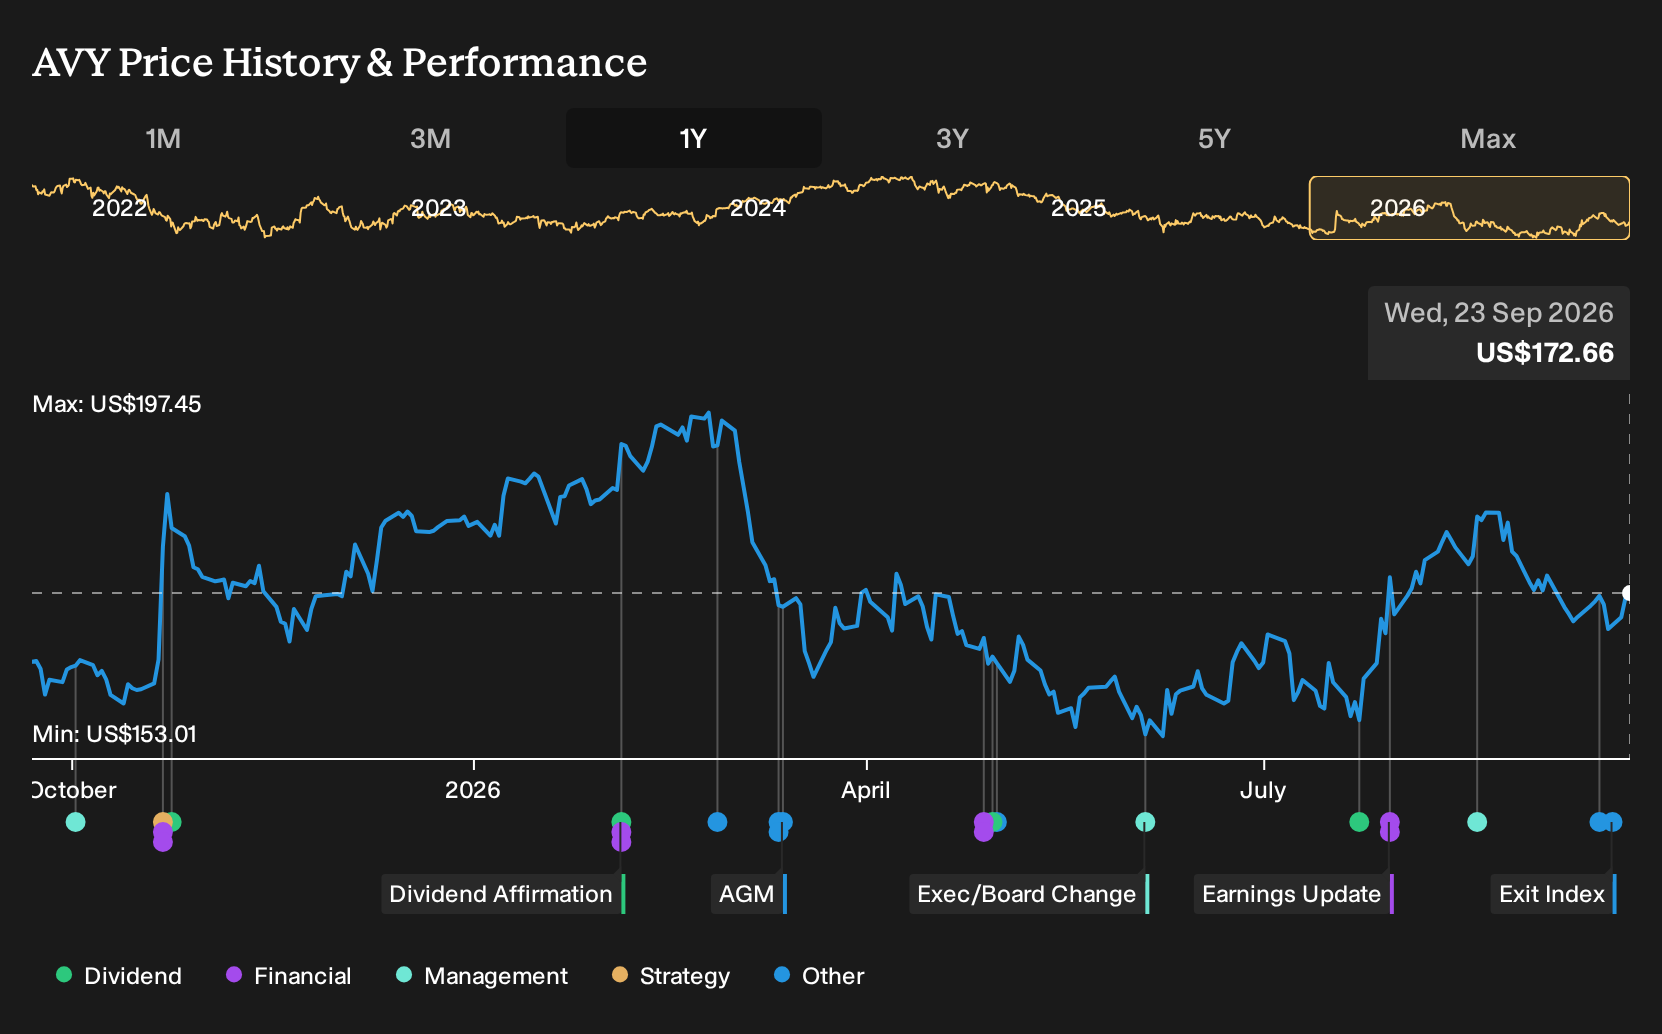Open the Exit Index event label
Screen dimensions: 1662x1034
pyautogui.click(x=1554, y=894)
